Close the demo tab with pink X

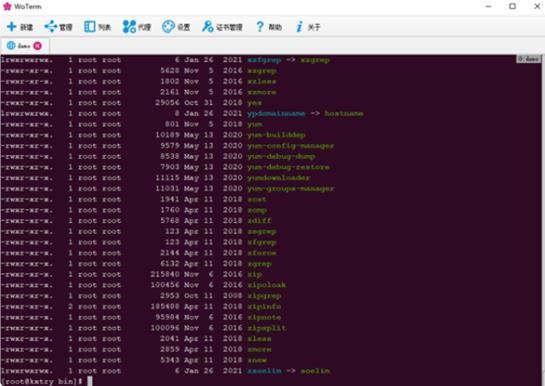[x=38, y=46]
